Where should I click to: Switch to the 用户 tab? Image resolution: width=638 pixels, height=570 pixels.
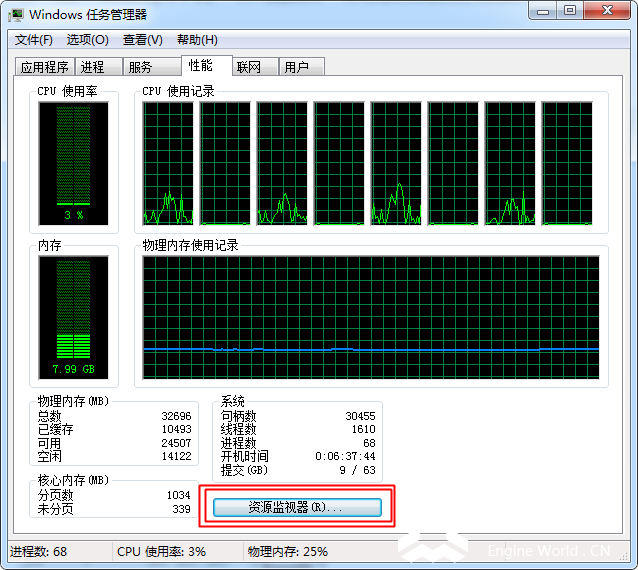[x=302, y=67]
